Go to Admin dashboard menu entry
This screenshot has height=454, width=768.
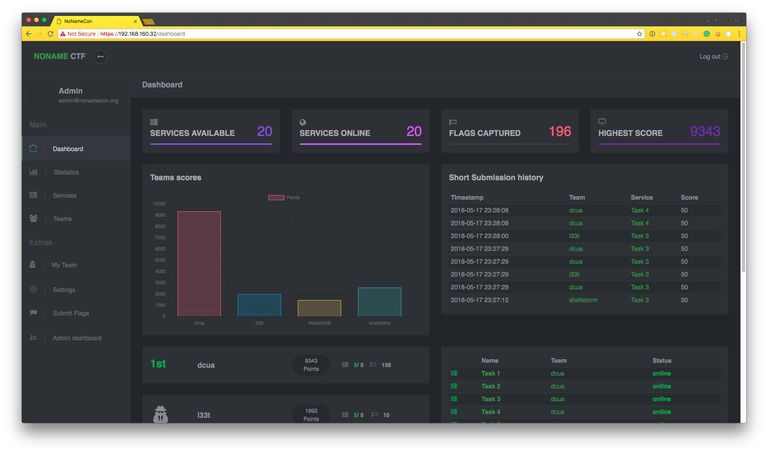click(76, 338)
